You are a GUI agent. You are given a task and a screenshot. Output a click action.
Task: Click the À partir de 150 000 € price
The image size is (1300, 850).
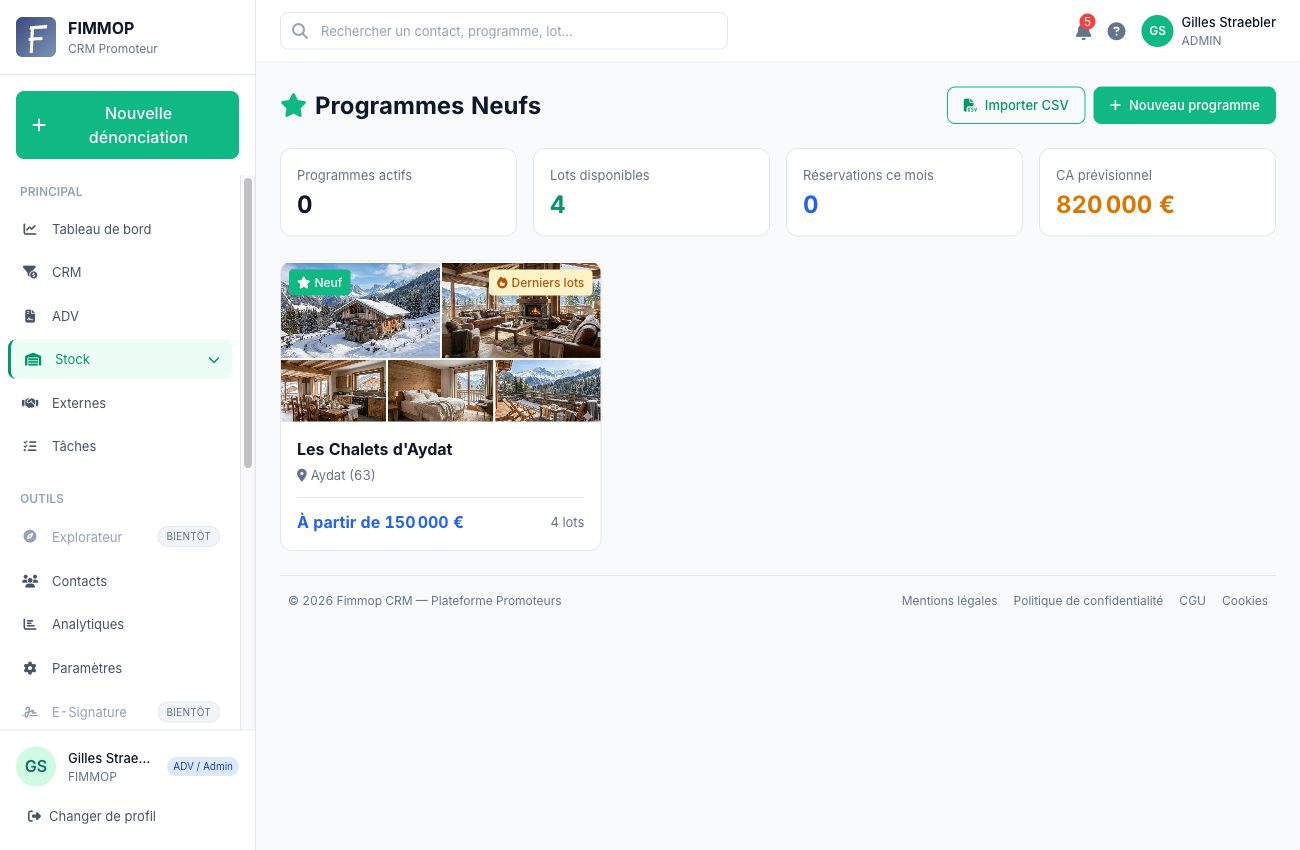pos(380,522)
